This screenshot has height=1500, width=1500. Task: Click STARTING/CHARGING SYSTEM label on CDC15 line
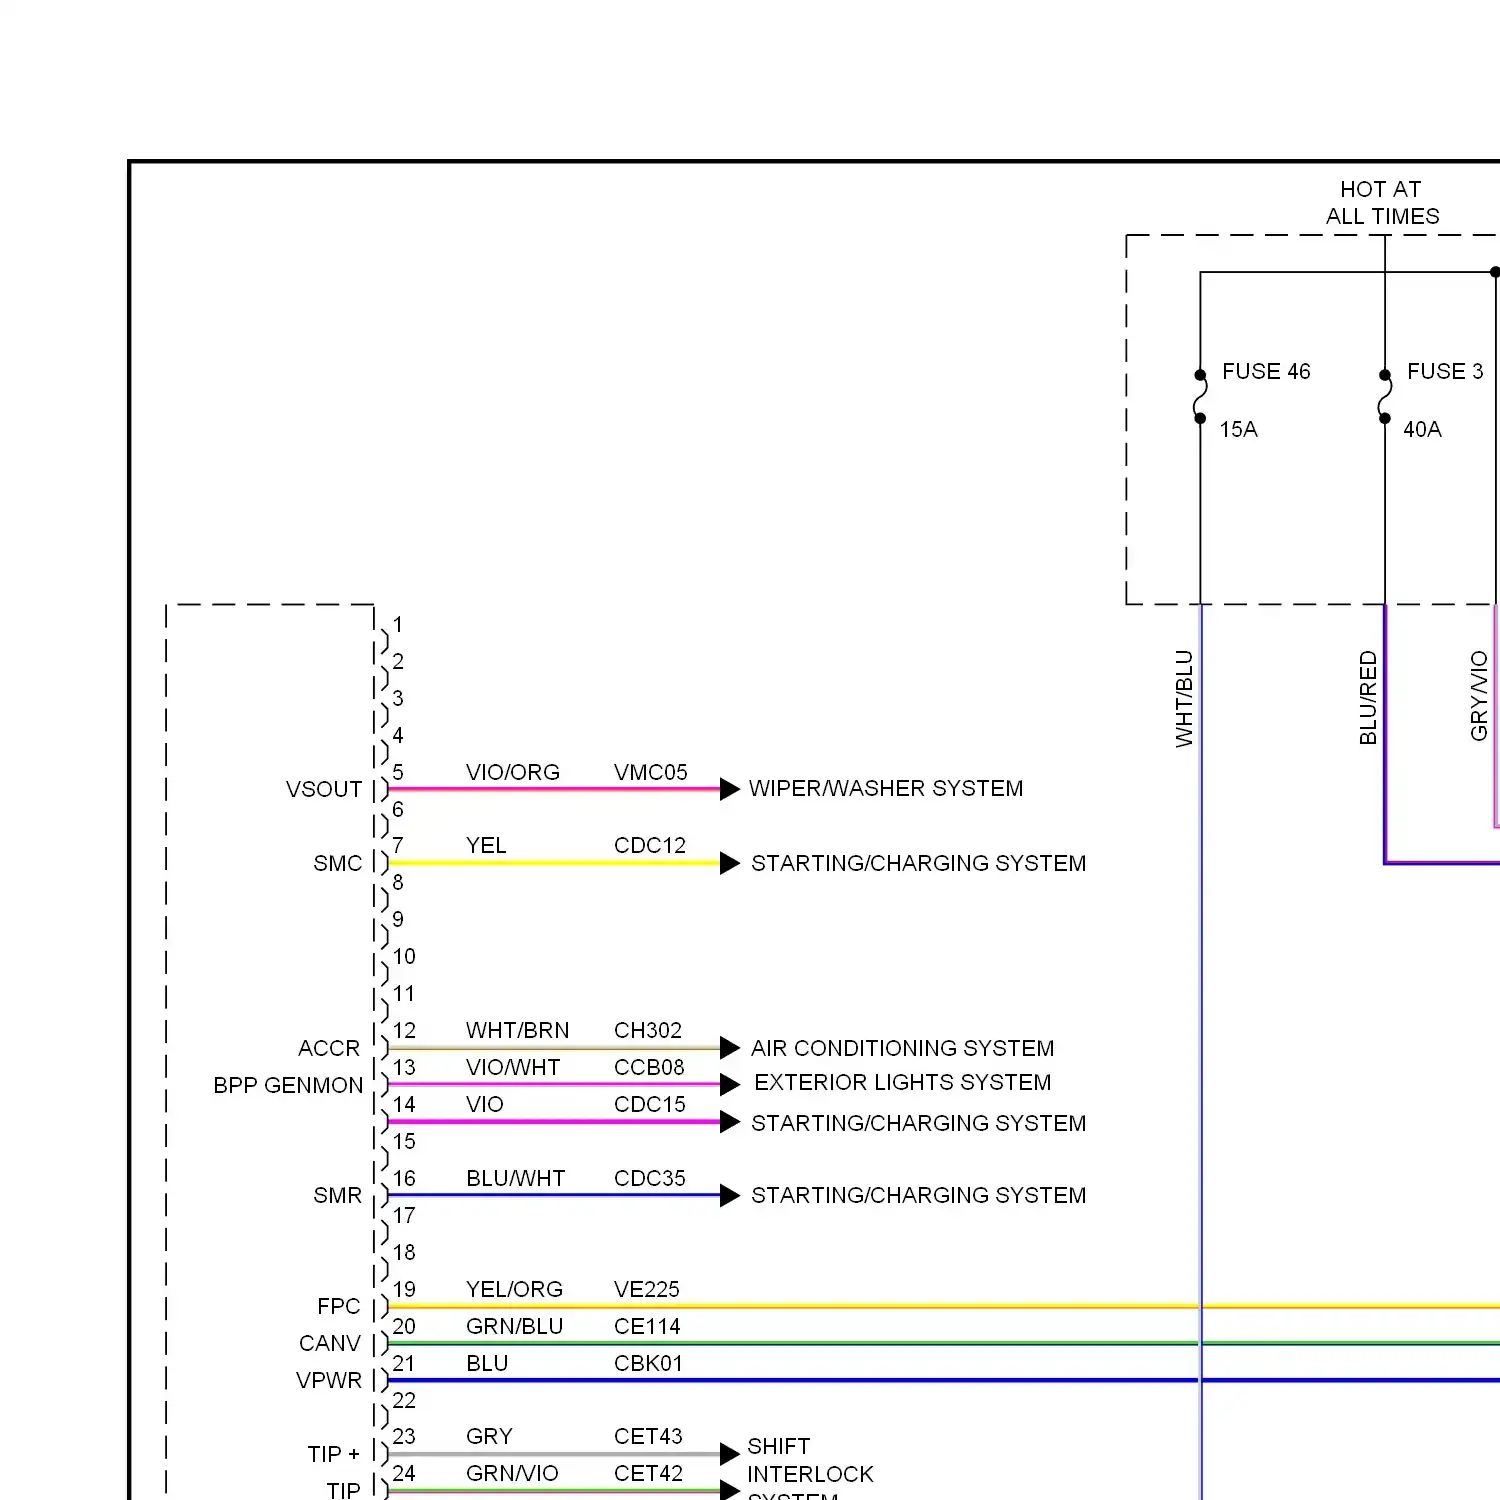pyautogui.click(x=918, y=1123)
